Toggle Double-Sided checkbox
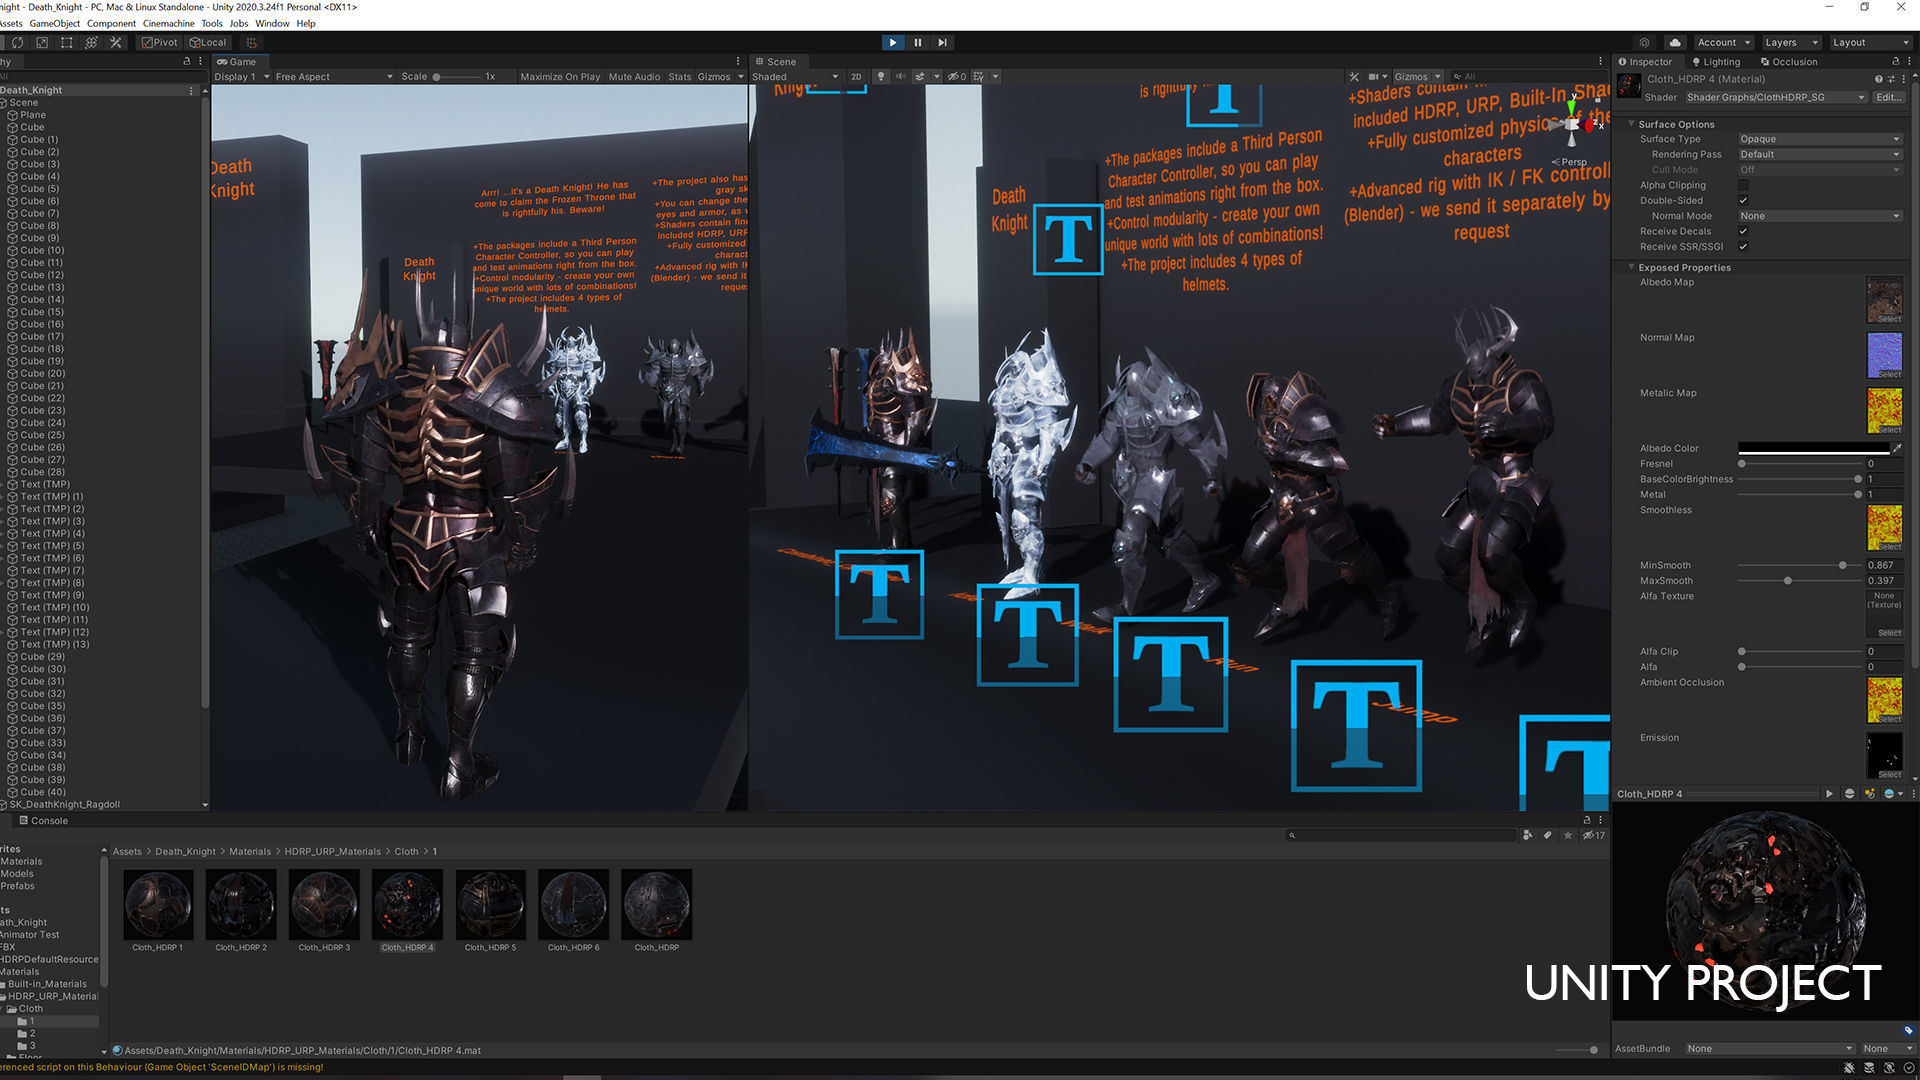Image resolution: width=1920 pixels, height=1080 pixels. coord(1743,201)
